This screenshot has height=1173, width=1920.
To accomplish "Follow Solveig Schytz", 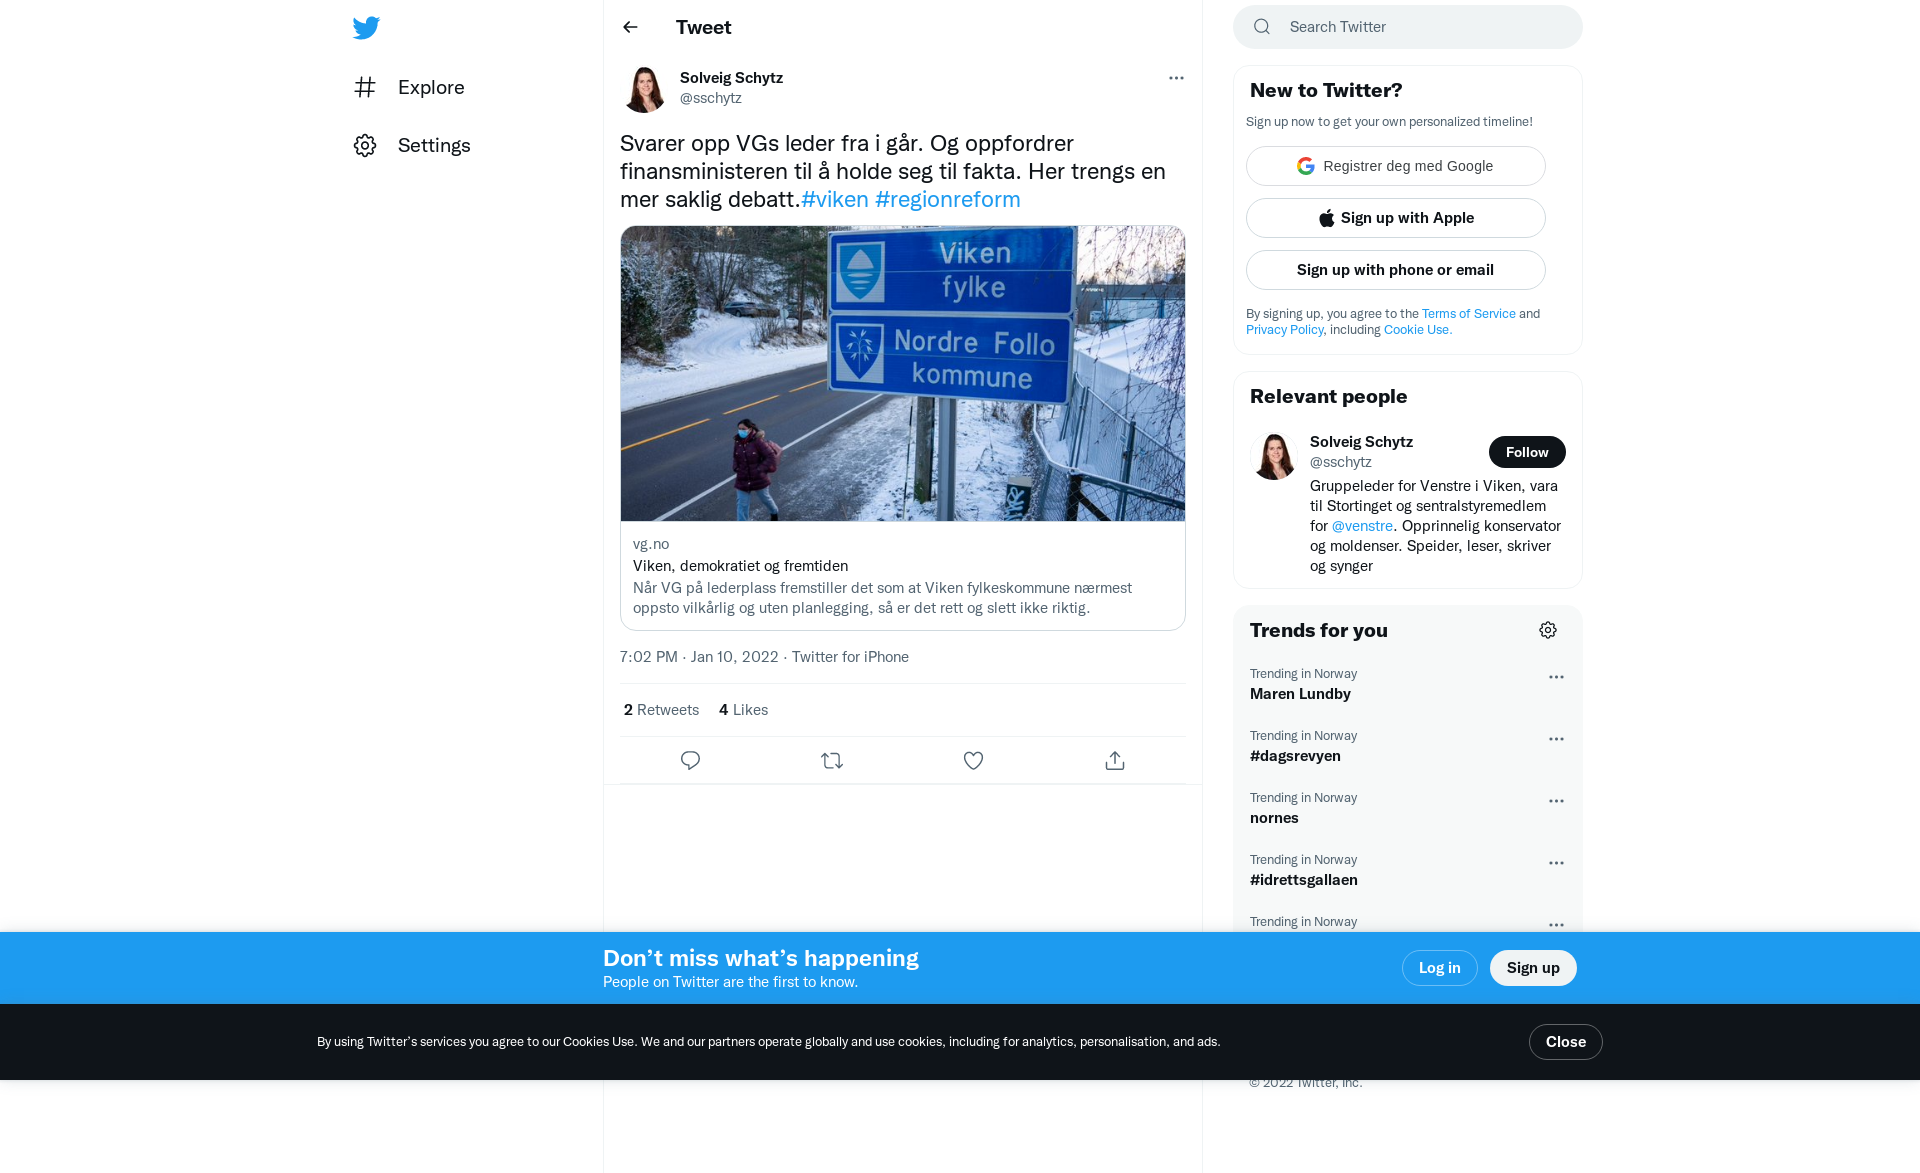I will (1526, 452).
